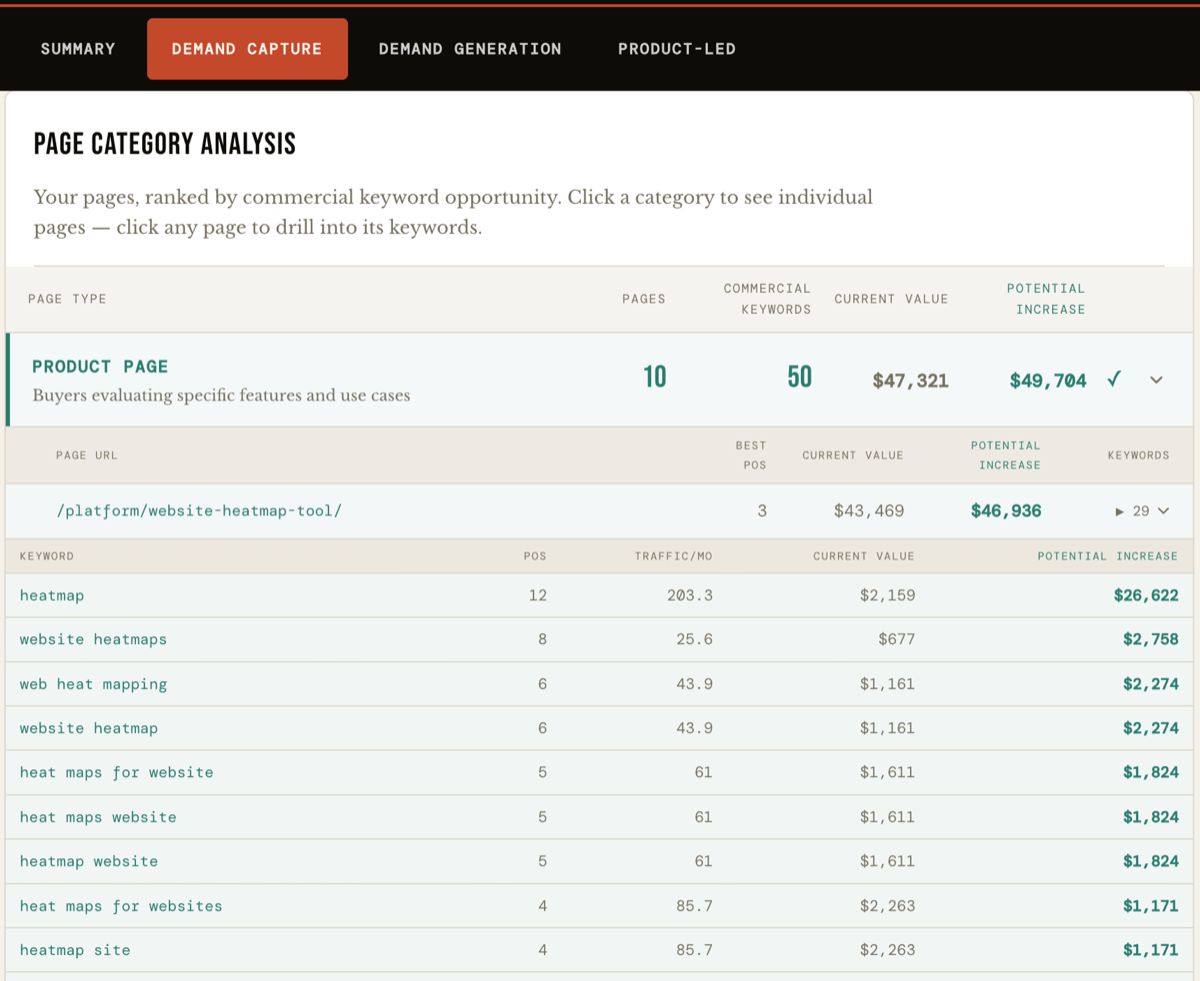This screenshot has height=981, width=1200.
Task: Click the Demand Capture tab
Action: coord(247,48)
